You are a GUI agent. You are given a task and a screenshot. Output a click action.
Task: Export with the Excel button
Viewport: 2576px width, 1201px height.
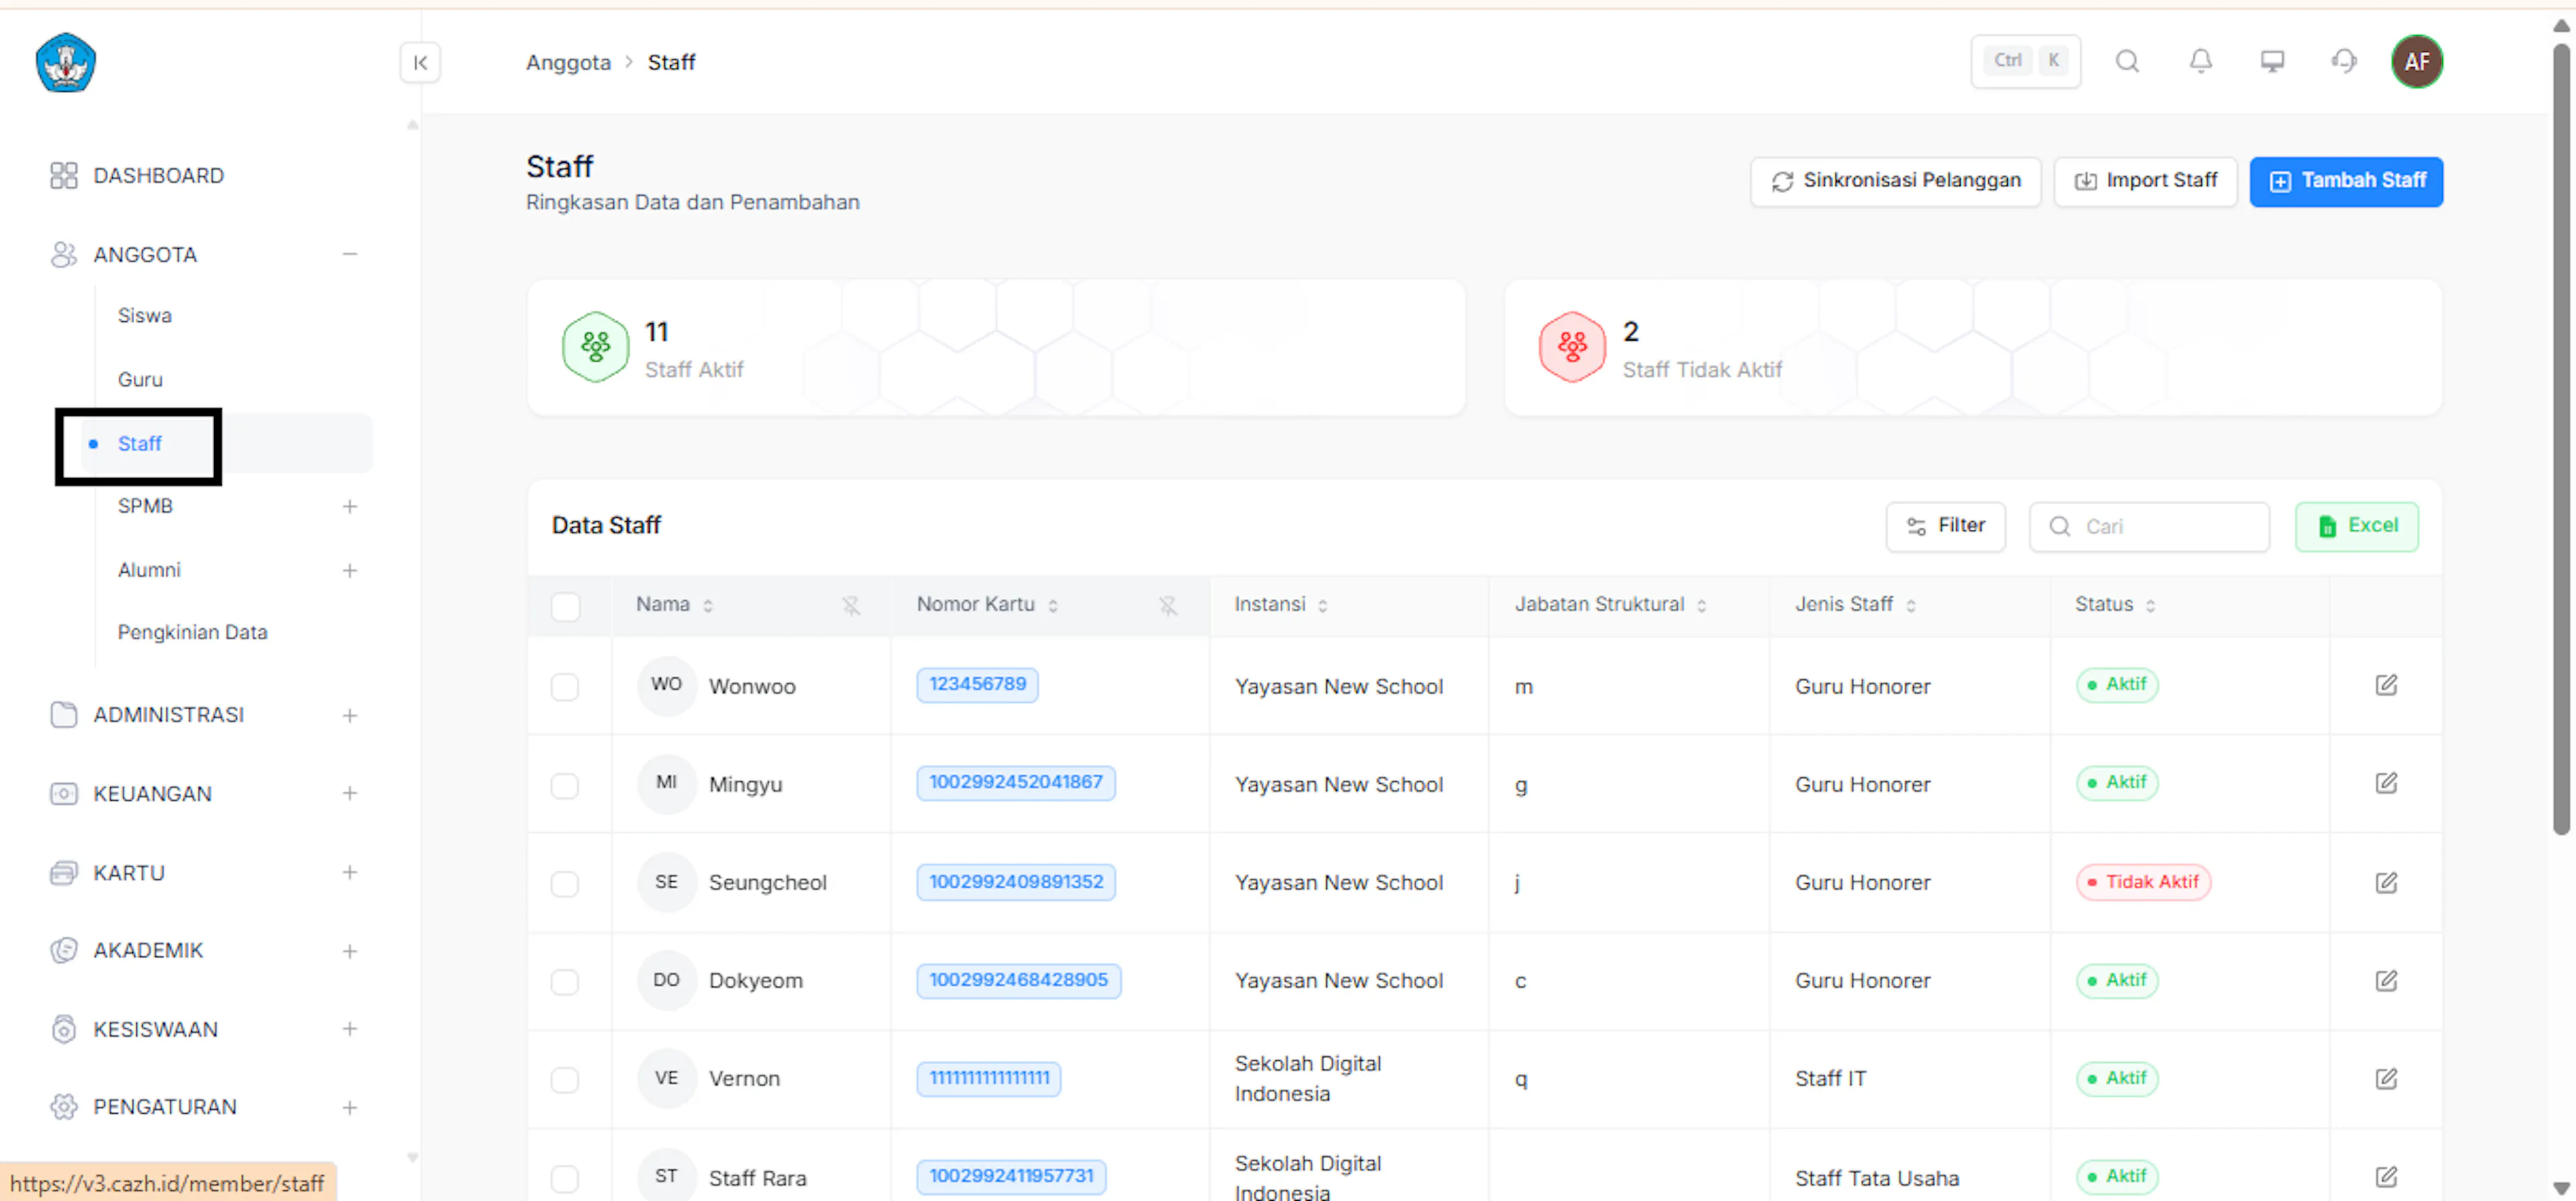(2356, 526)
